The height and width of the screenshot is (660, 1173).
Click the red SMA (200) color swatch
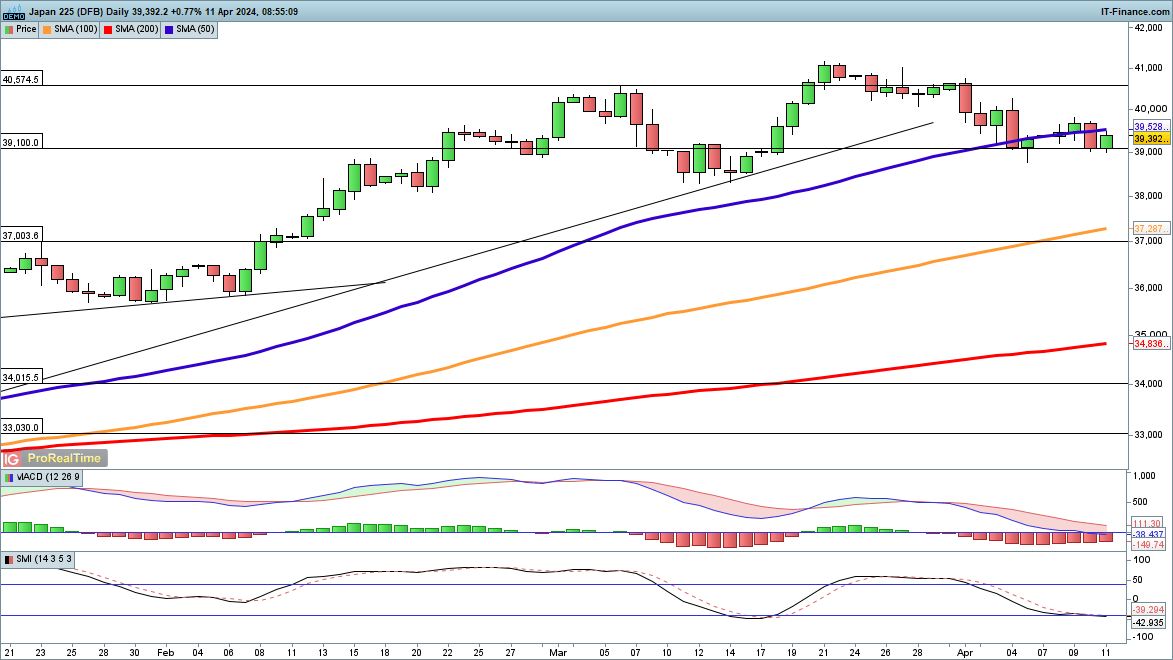[x=108, y=29]
